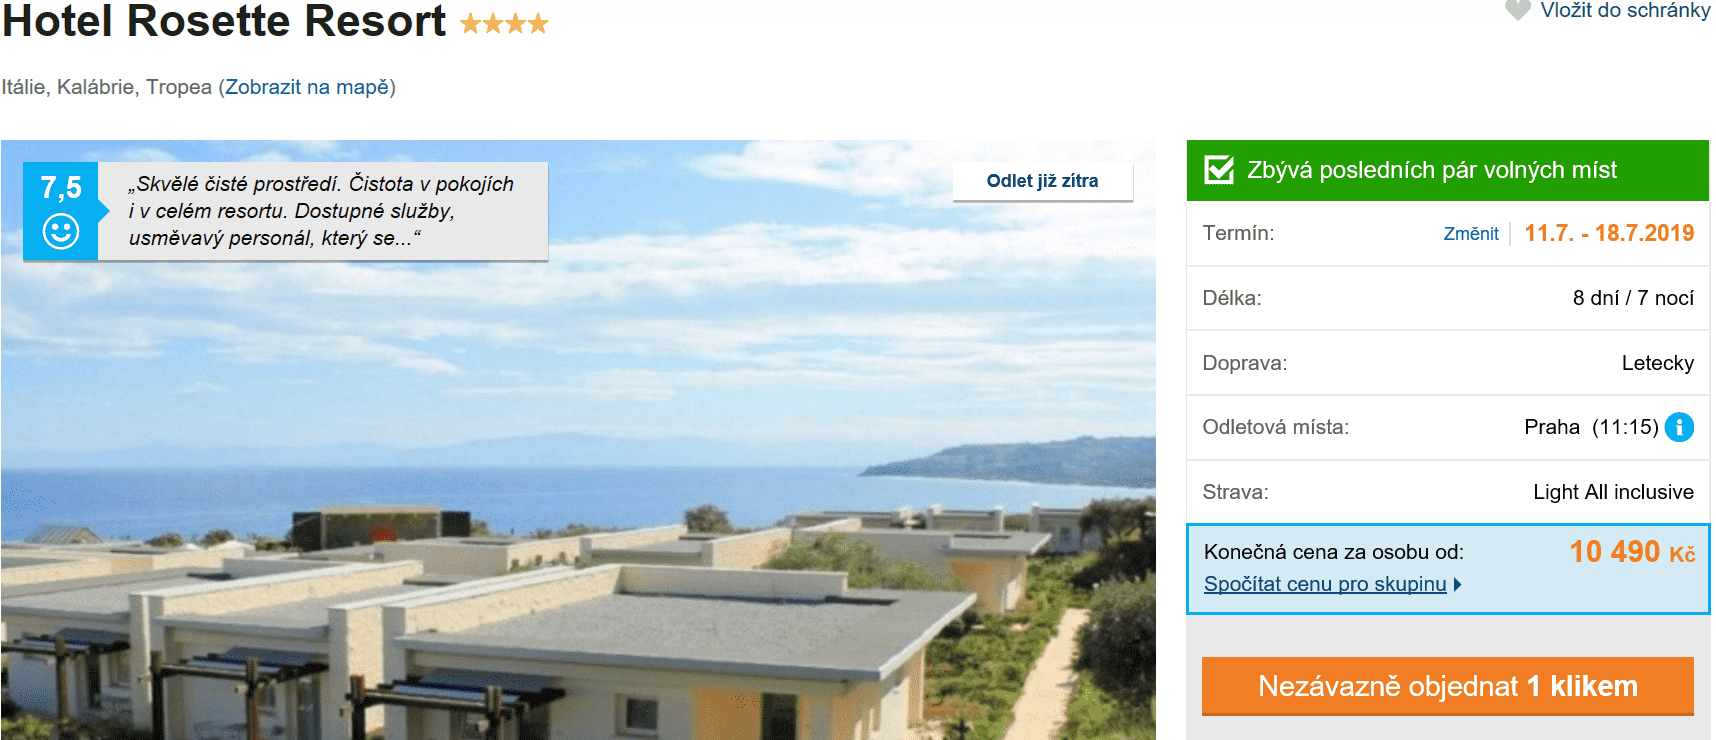Viewport: 1716px width, 740px height.
Task: Click the 10 490 Kč price
Action: [1631, 552]
